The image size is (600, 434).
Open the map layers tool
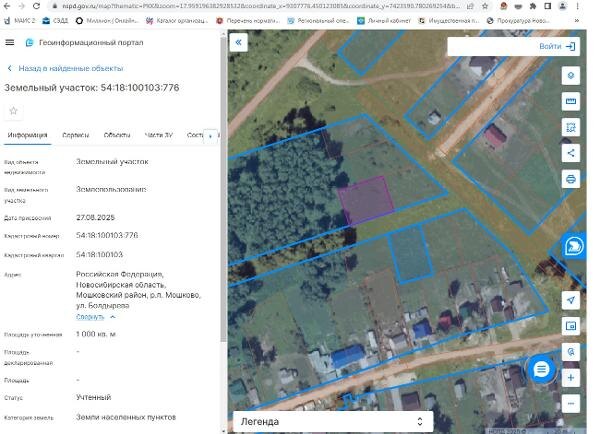pos(571,75)
